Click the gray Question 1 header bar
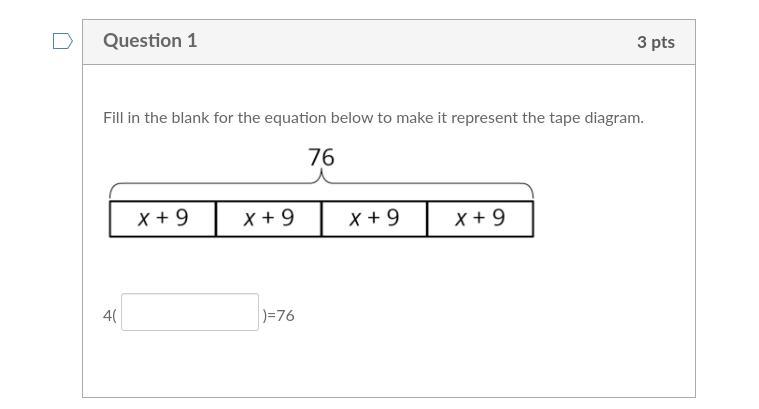The width and height of the screenshot is (759, 409). pos(389,42)
